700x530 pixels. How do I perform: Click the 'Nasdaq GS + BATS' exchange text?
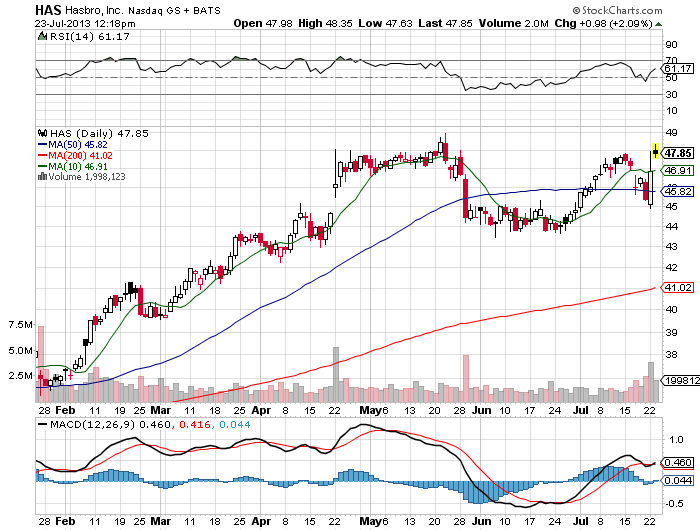(174, 11)
